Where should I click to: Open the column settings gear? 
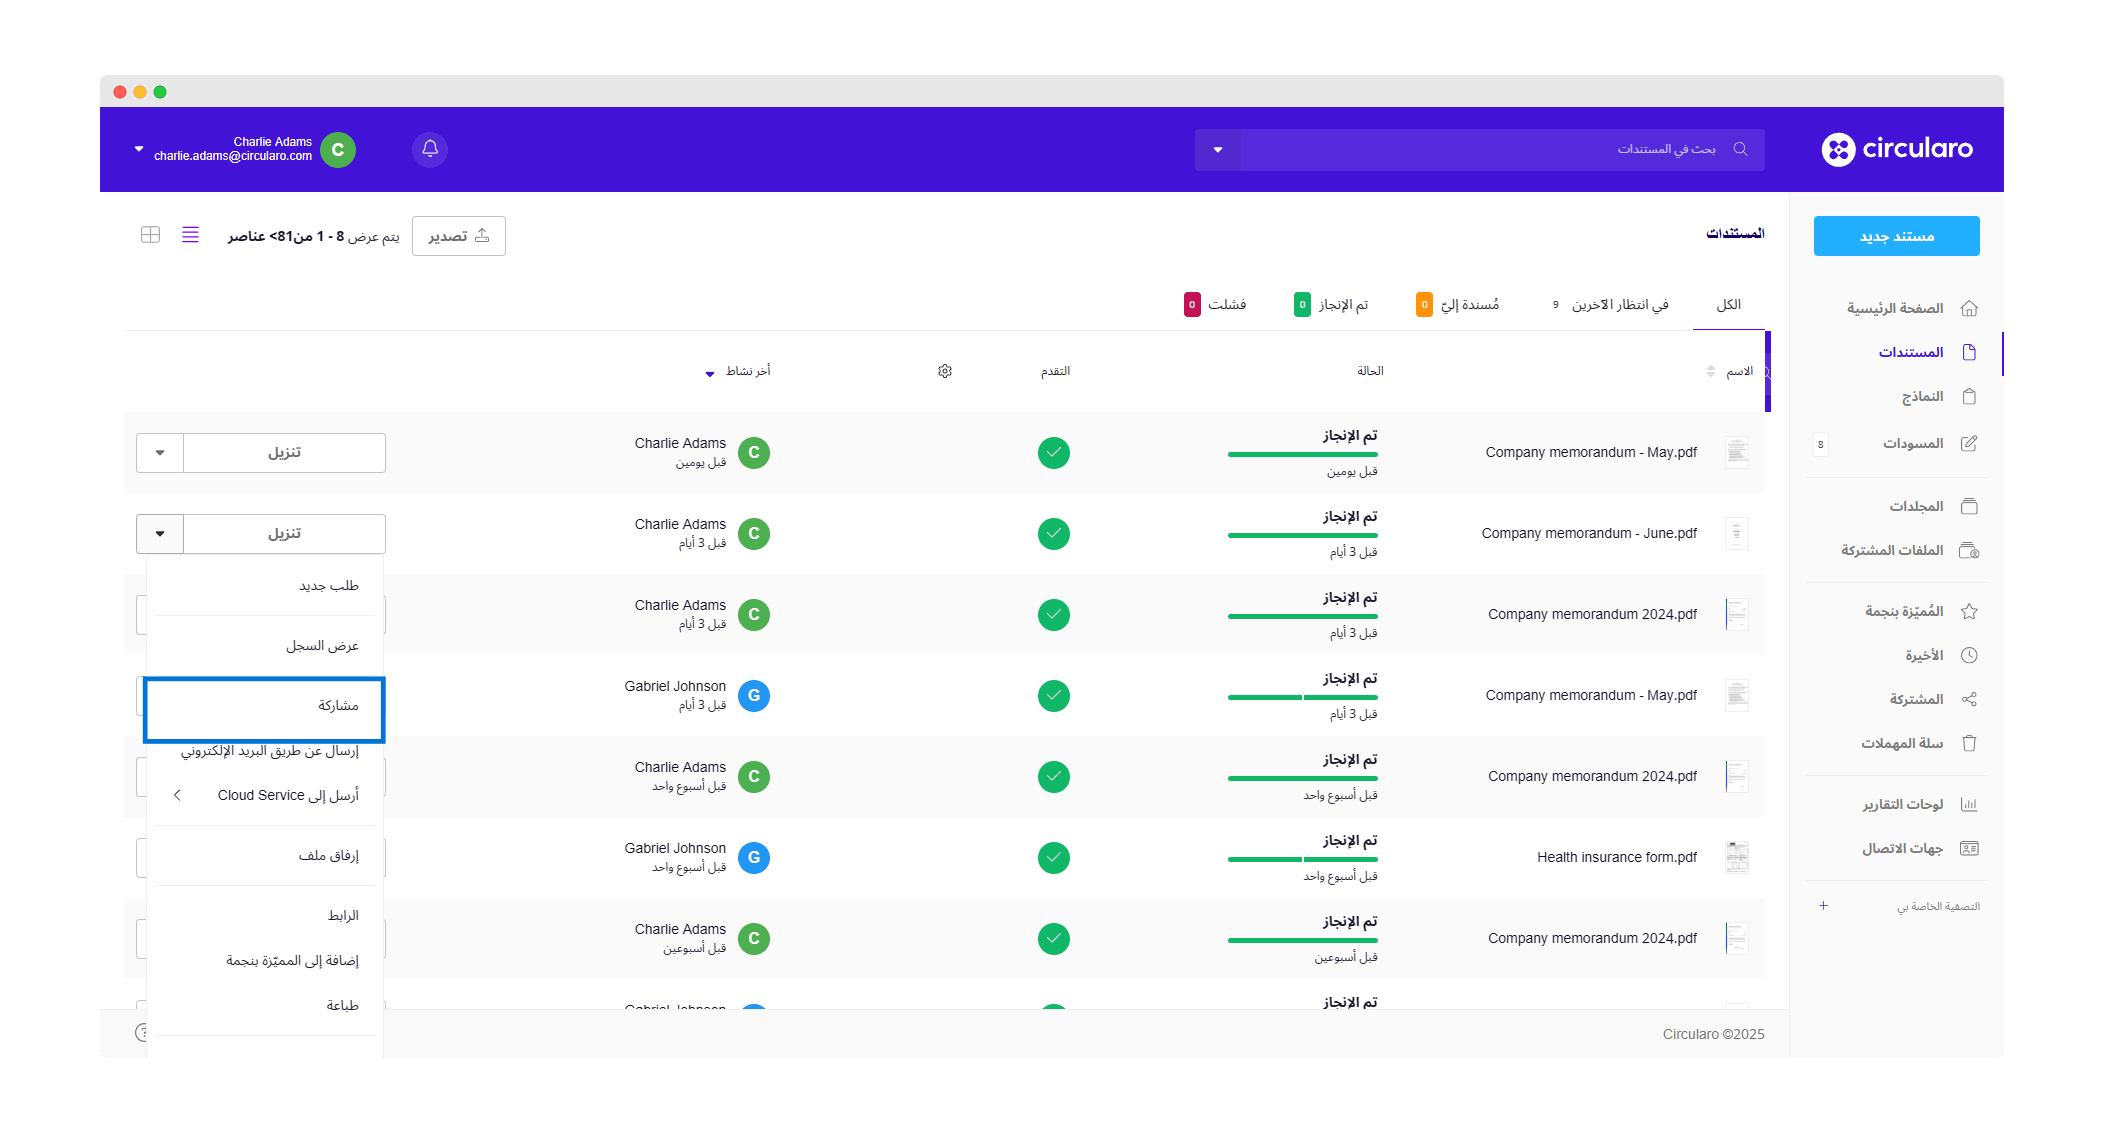945,371
